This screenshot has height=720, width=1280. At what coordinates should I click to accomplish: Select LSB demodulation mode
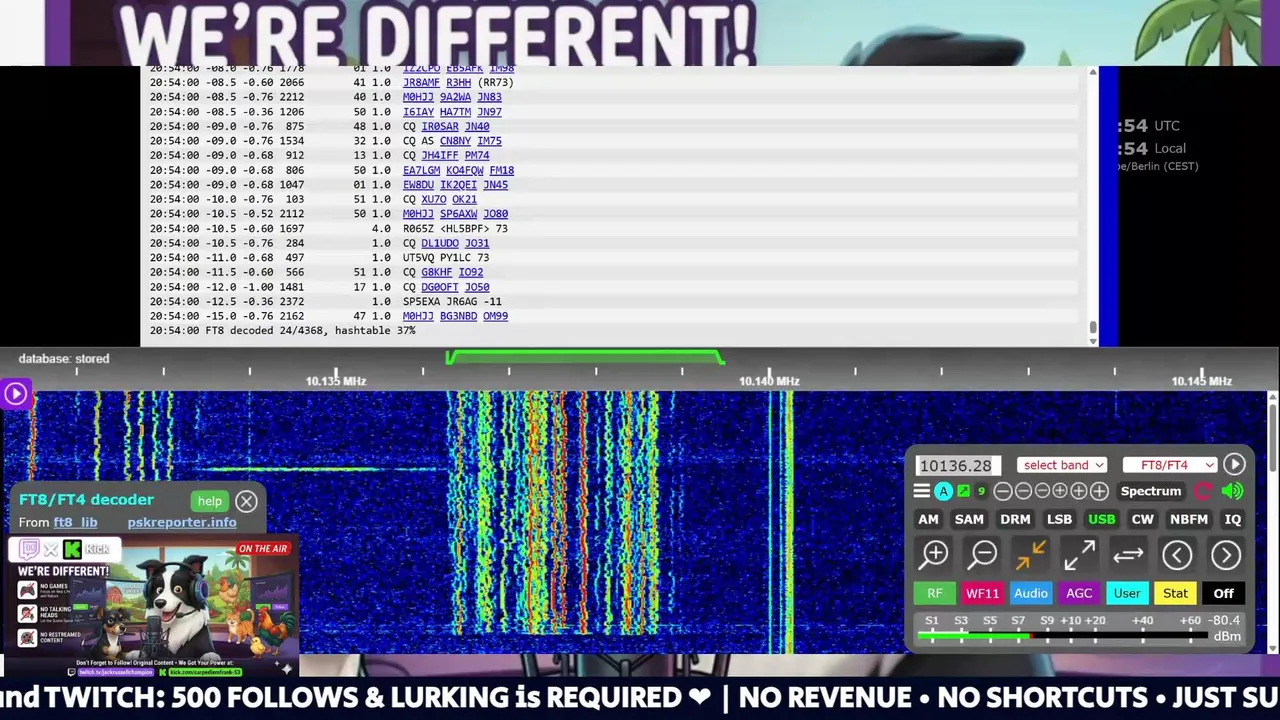point(1059,519)
